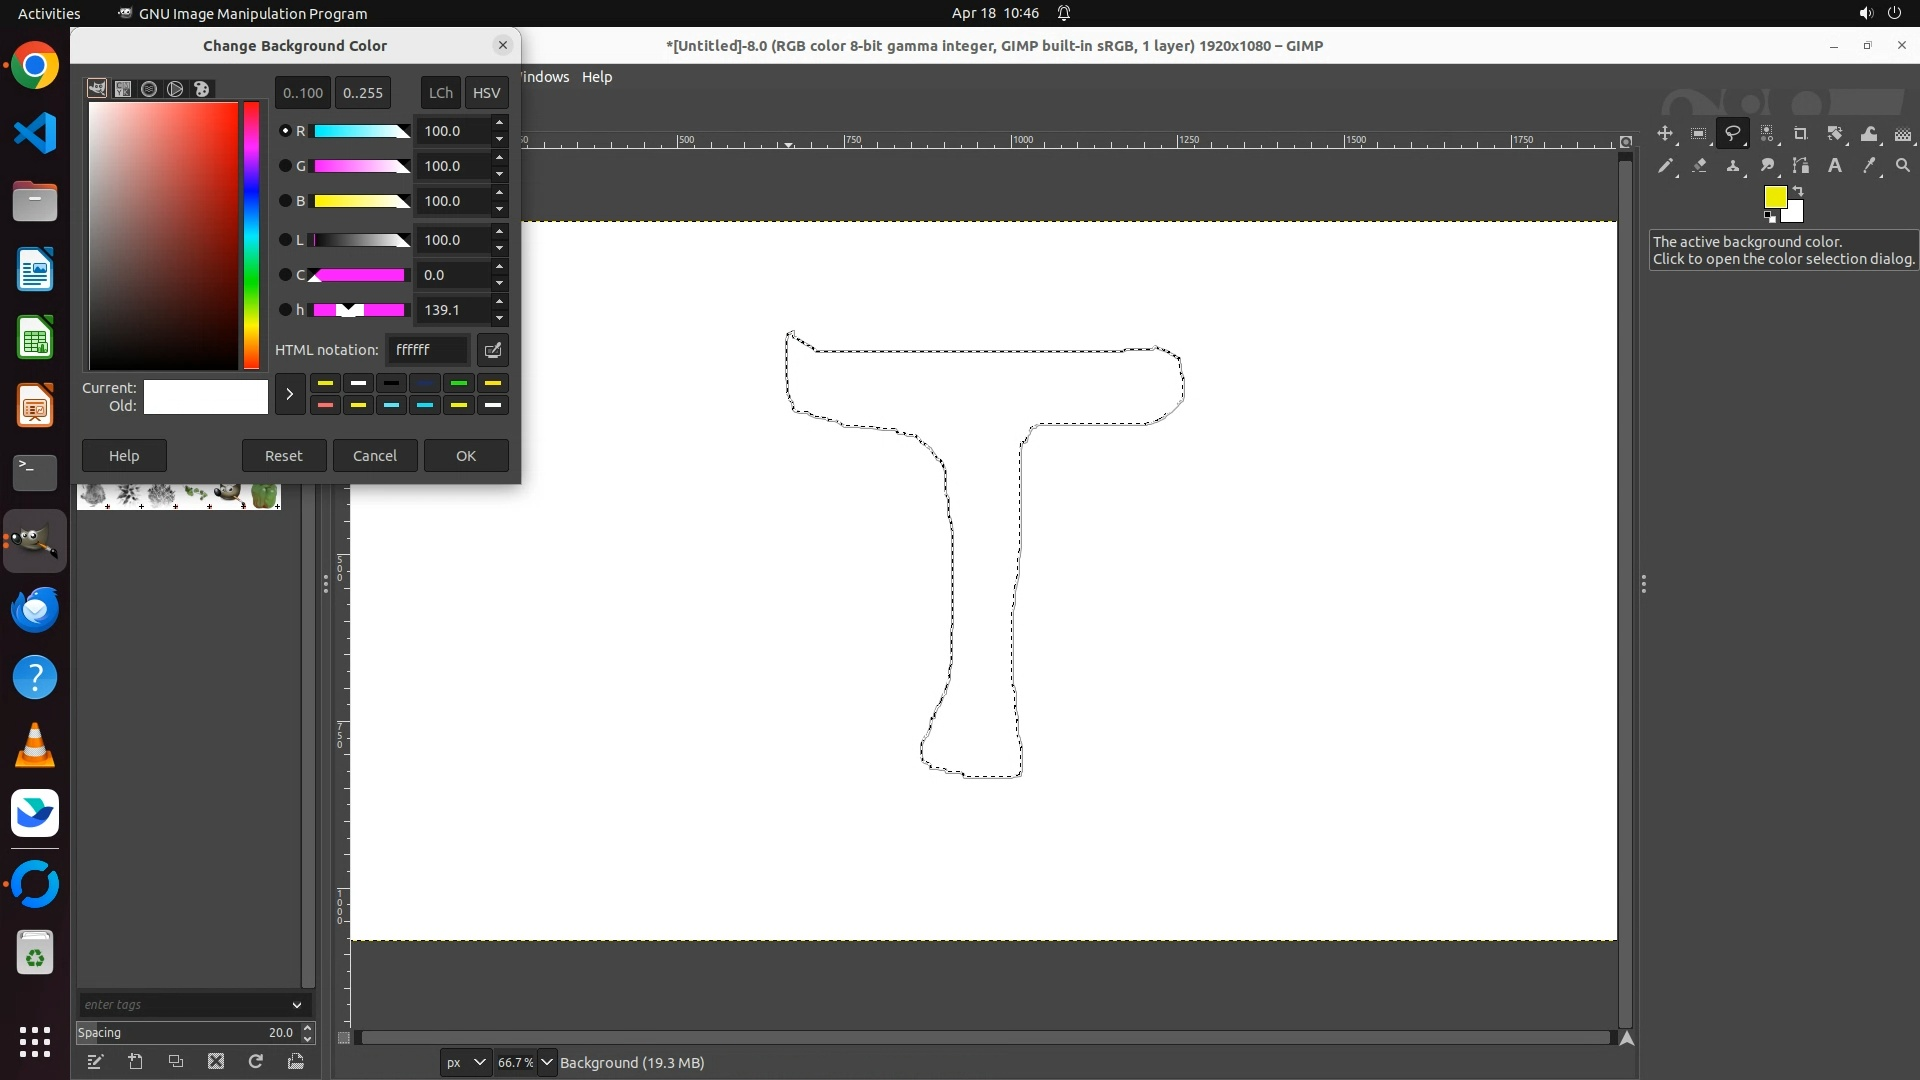Select the G channel radio button

(285, 166)
